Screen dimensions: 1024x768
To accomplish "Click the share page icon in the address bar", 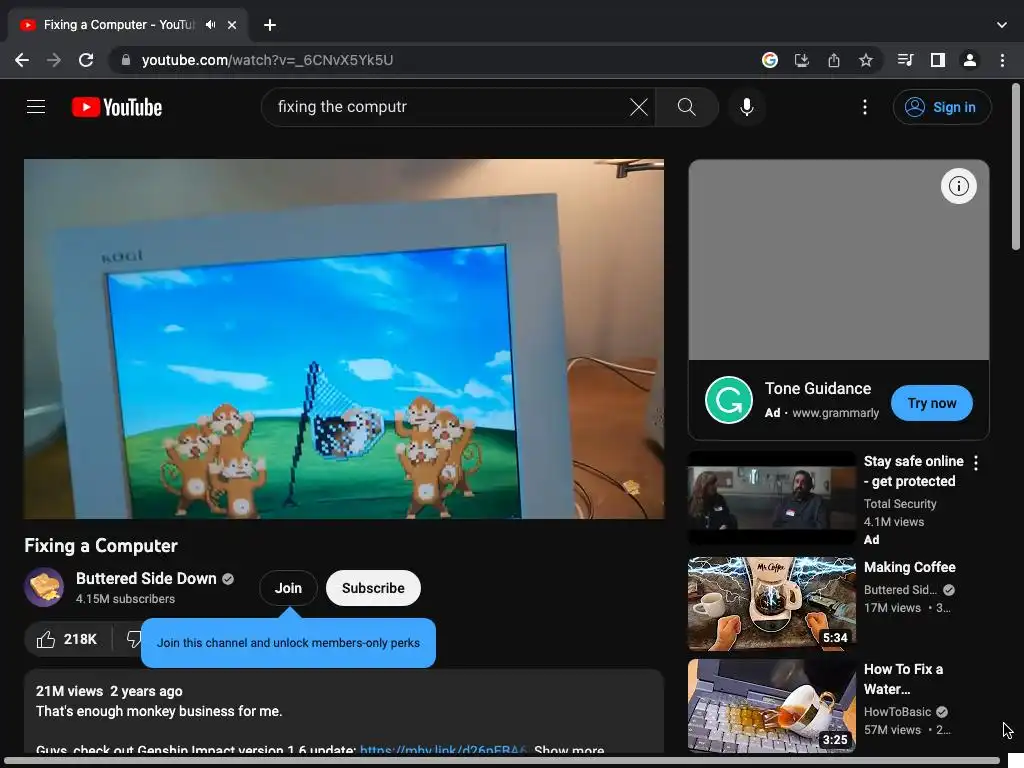I will coord(834,60).
